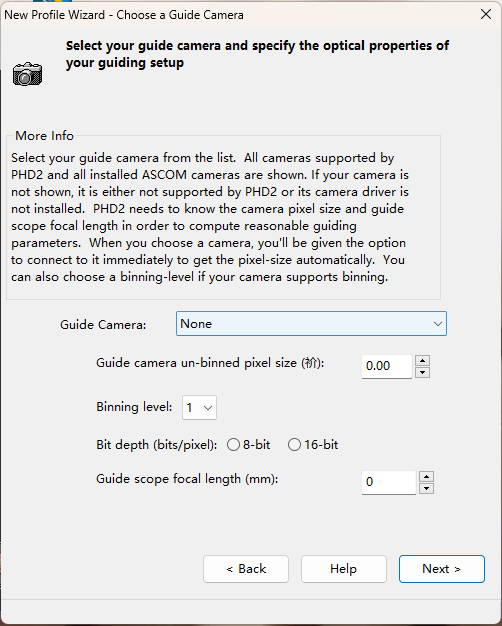Expand the Binning level combo box
502x626 pixels.
tap(199, 408)
